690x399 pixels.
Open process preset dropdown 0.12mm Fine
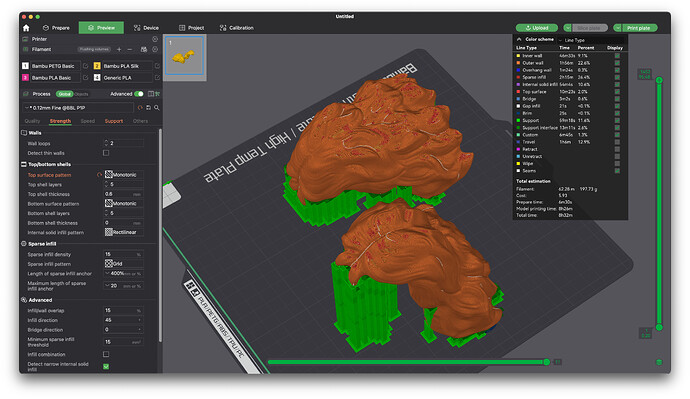click(78, 108)
